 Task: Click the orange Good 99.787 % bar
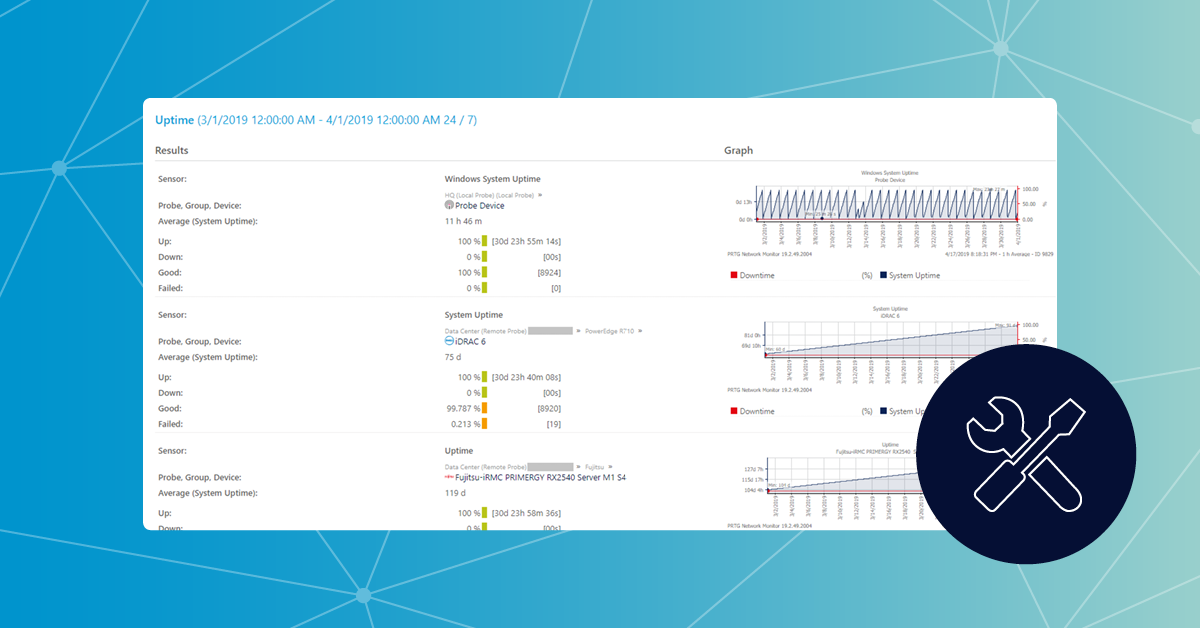coord(485,408)
